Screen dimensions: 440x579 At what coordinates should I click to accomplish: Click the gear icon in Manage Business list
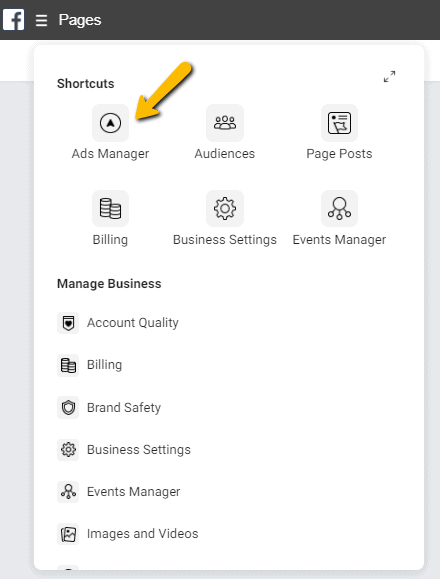68,450
